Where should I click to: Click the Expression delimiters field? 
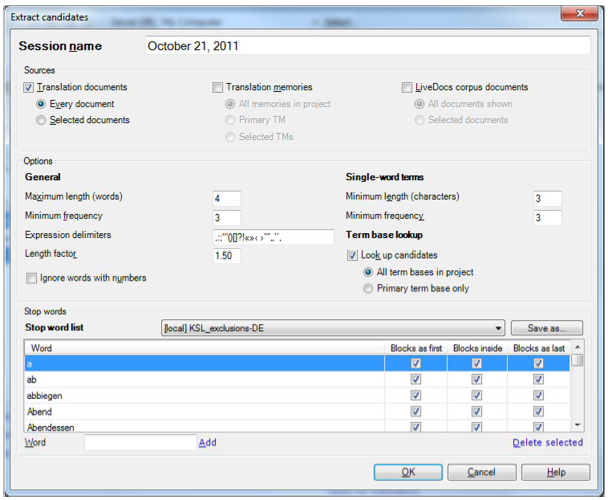tap(273, 237)
